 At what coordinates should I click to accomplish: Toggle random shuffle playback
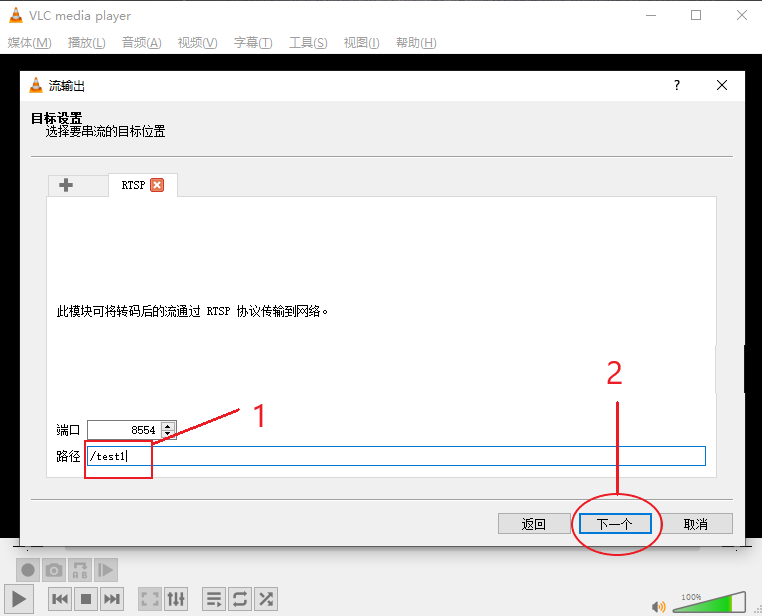(266, 599)
